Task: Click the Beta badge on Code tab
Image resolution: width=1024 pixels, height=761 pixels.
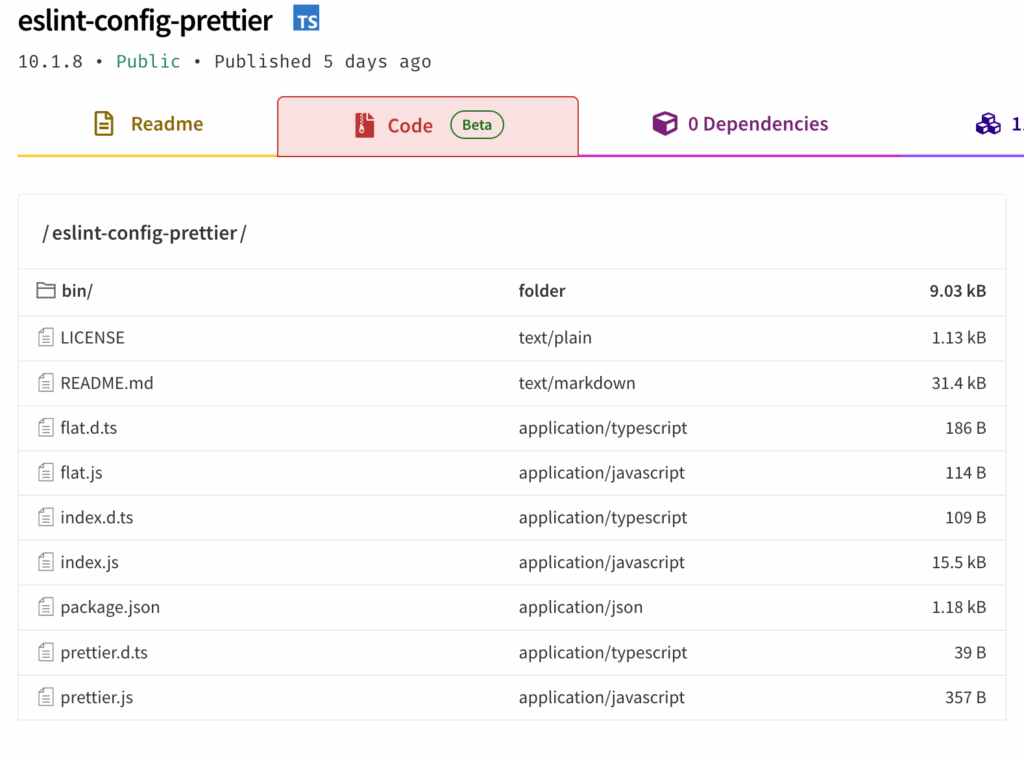Action: (477, 126)
